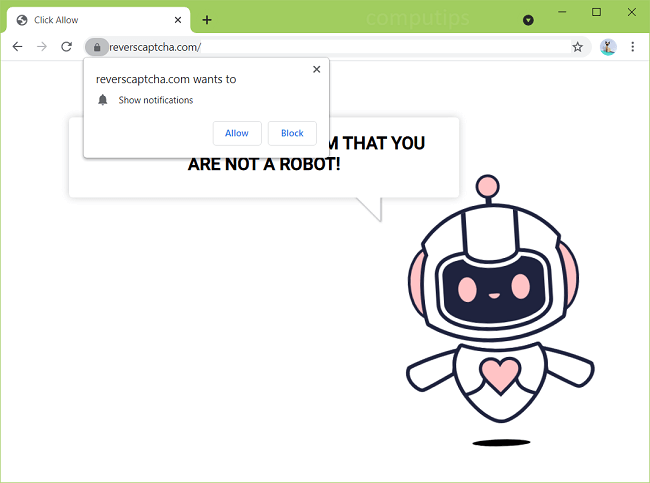Bookmark this page with the star icon
The height and width of the screenshot is (483, 650).
(x=577, y=47)
